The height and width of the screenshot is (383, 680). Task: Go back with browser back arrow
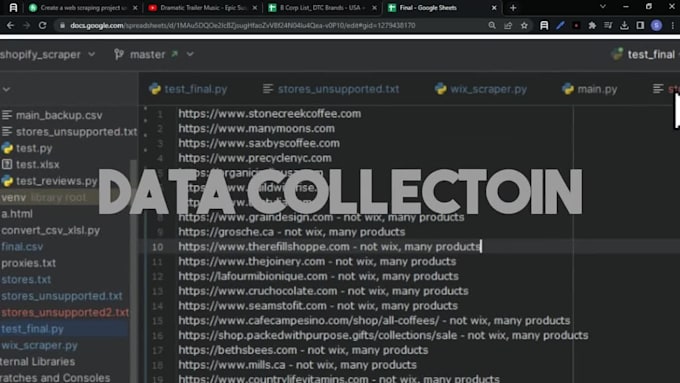click(x=10, y=26)
